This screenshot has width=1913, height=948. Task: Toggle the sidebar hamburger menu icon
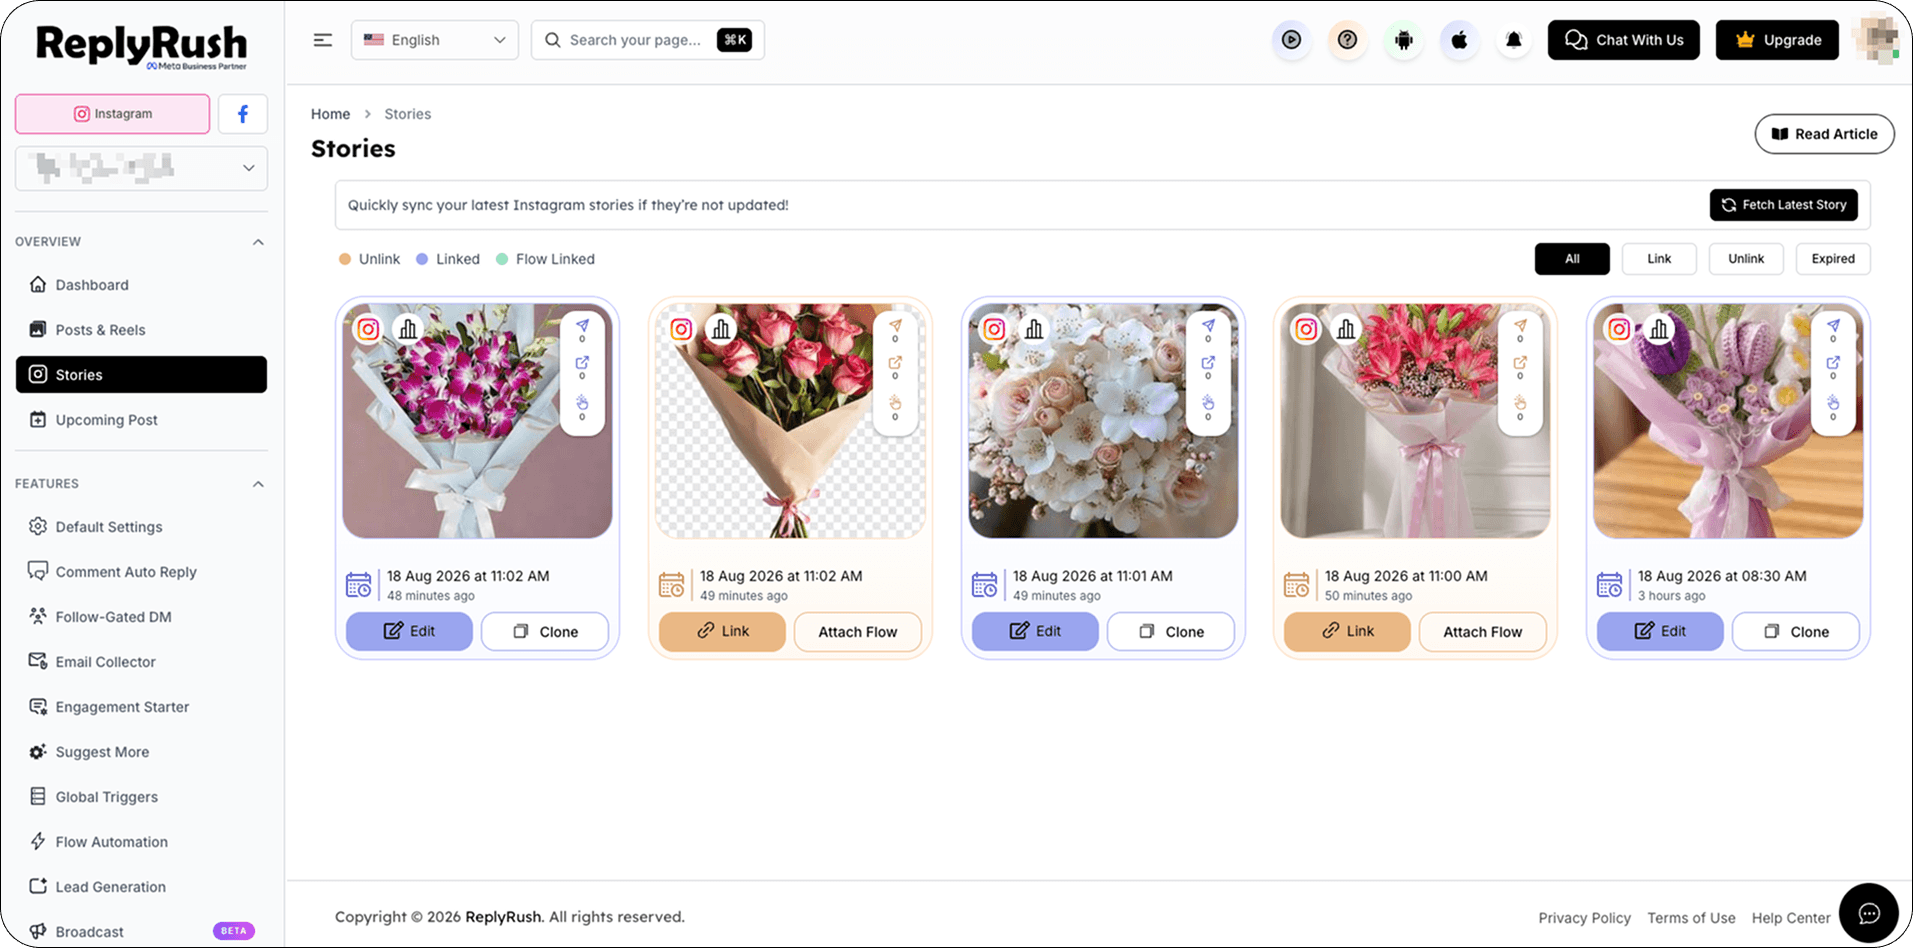click(322, 40)
